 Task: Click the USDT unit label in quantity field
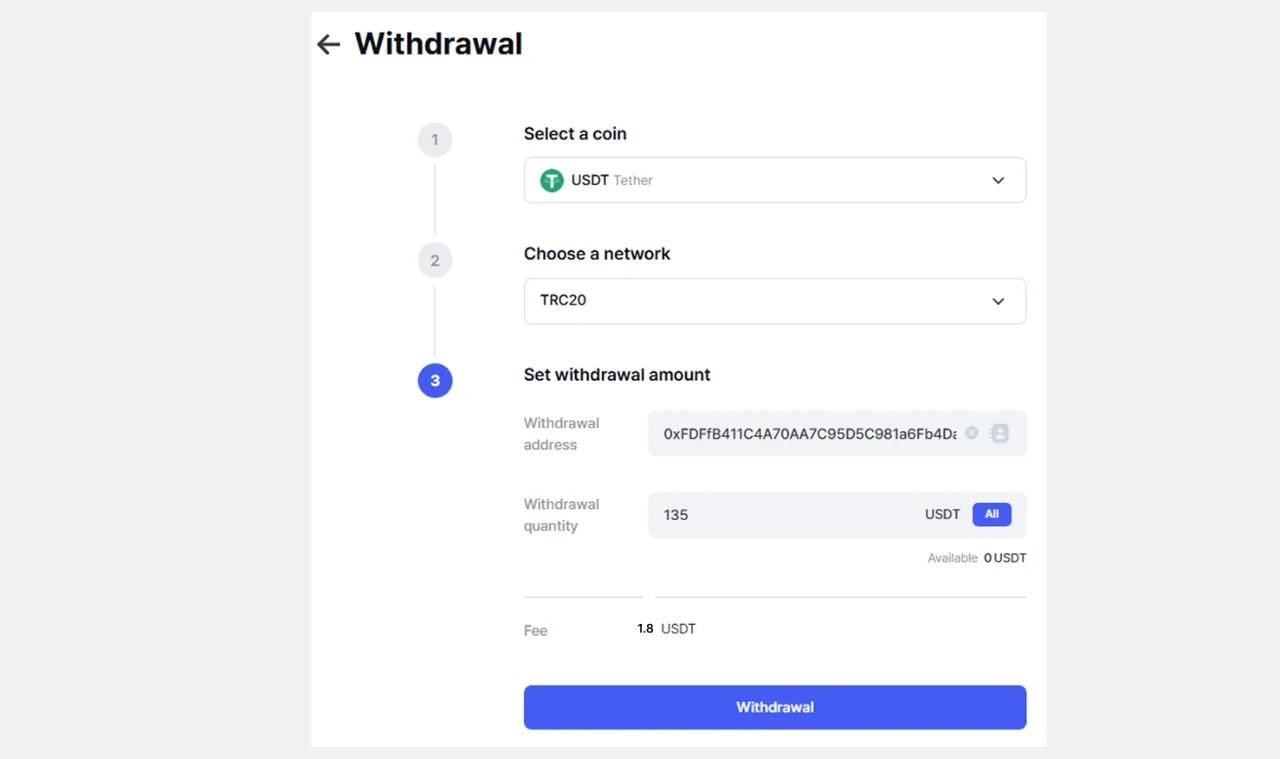point(942,514)
